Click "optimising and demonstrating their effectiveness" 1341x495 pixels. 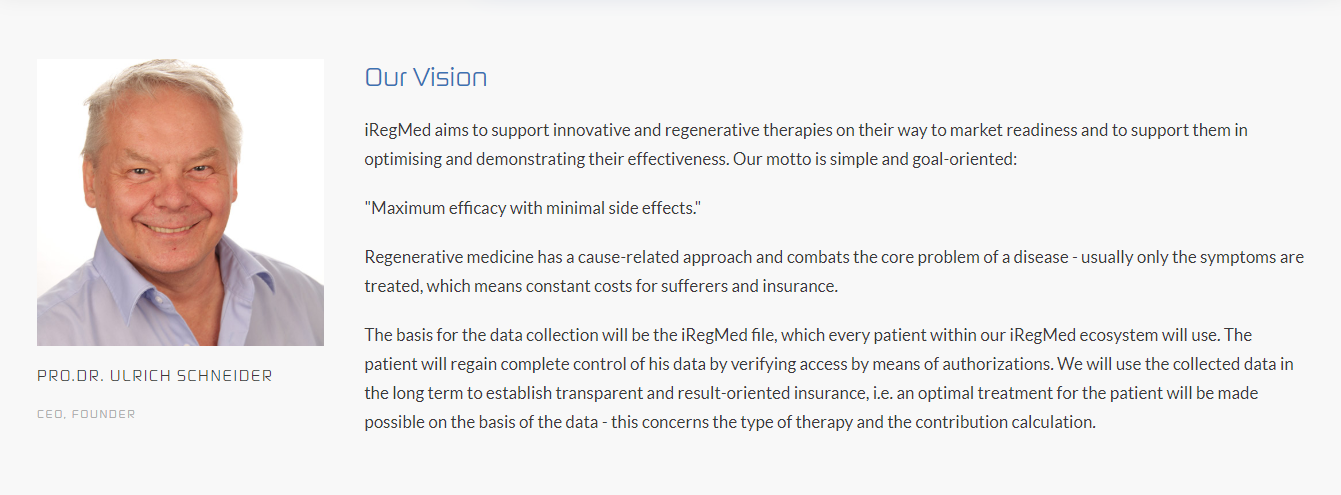coord(546,158)
